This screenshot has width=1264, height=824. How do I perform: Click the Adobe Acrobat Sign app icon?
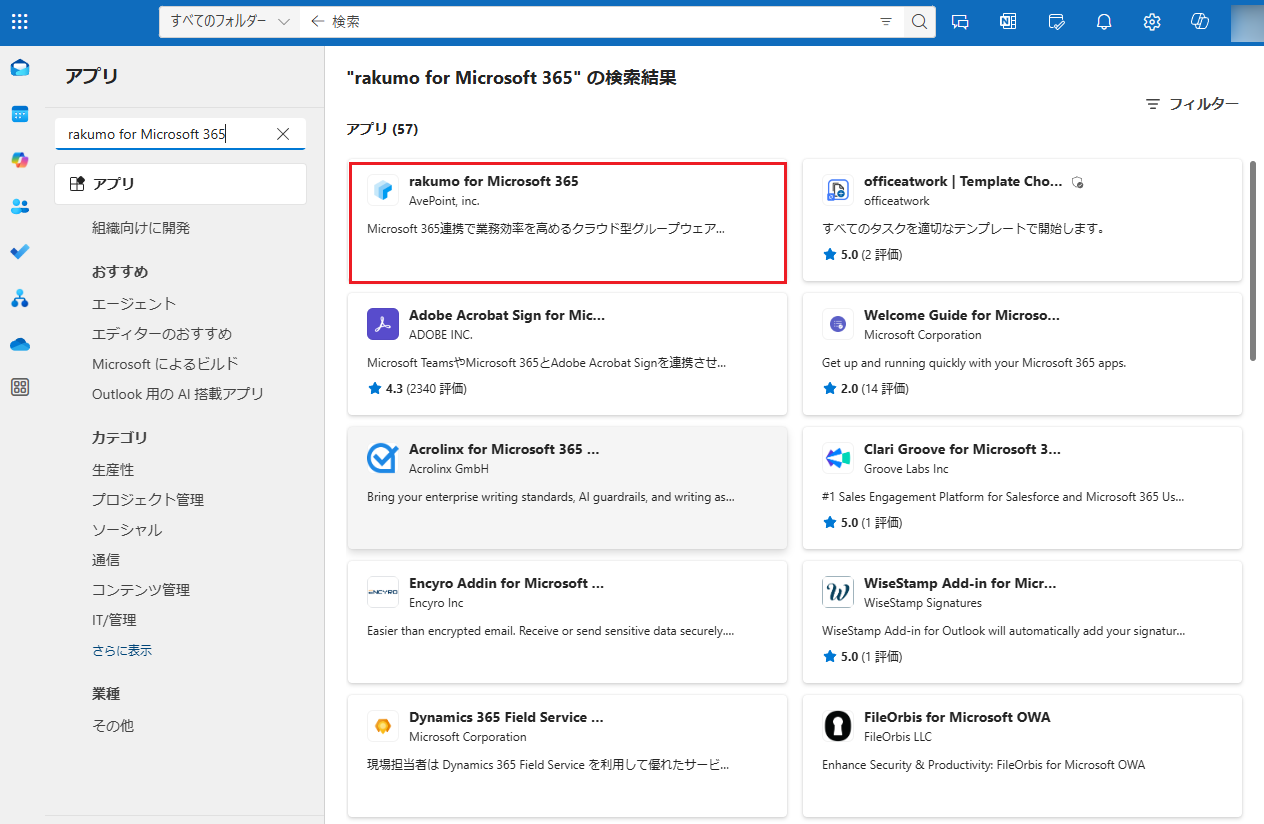383,324
